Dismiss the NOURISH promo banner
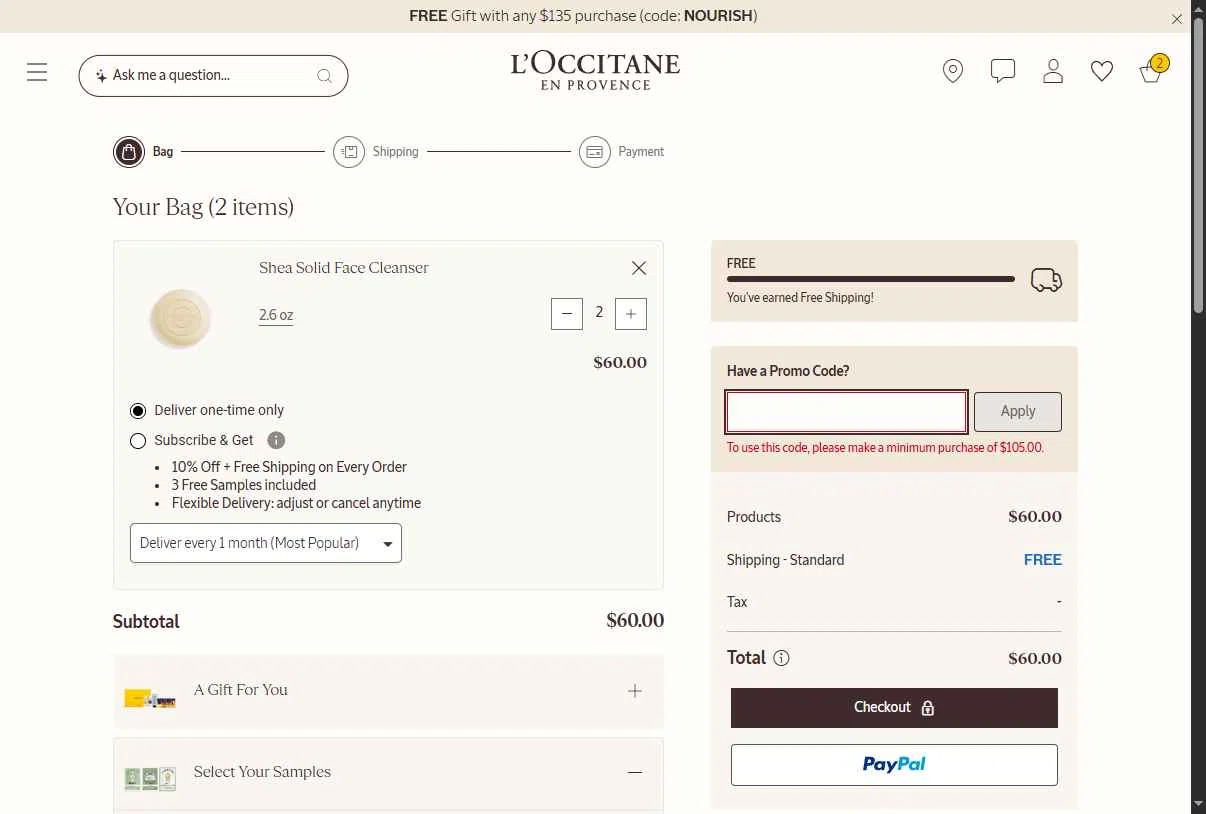The width and height of the screenshot is (1206, 814). (x=1177, y=19)
